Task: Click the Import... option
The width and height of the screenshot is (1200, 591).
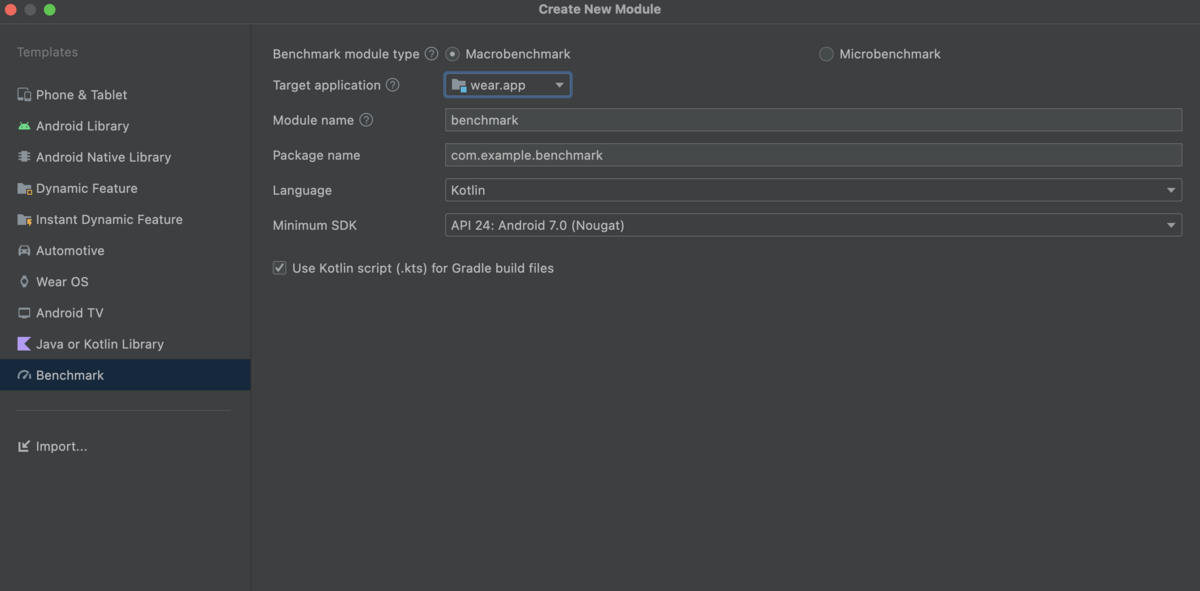Action: pyautogui.click(x=61, y=447)
